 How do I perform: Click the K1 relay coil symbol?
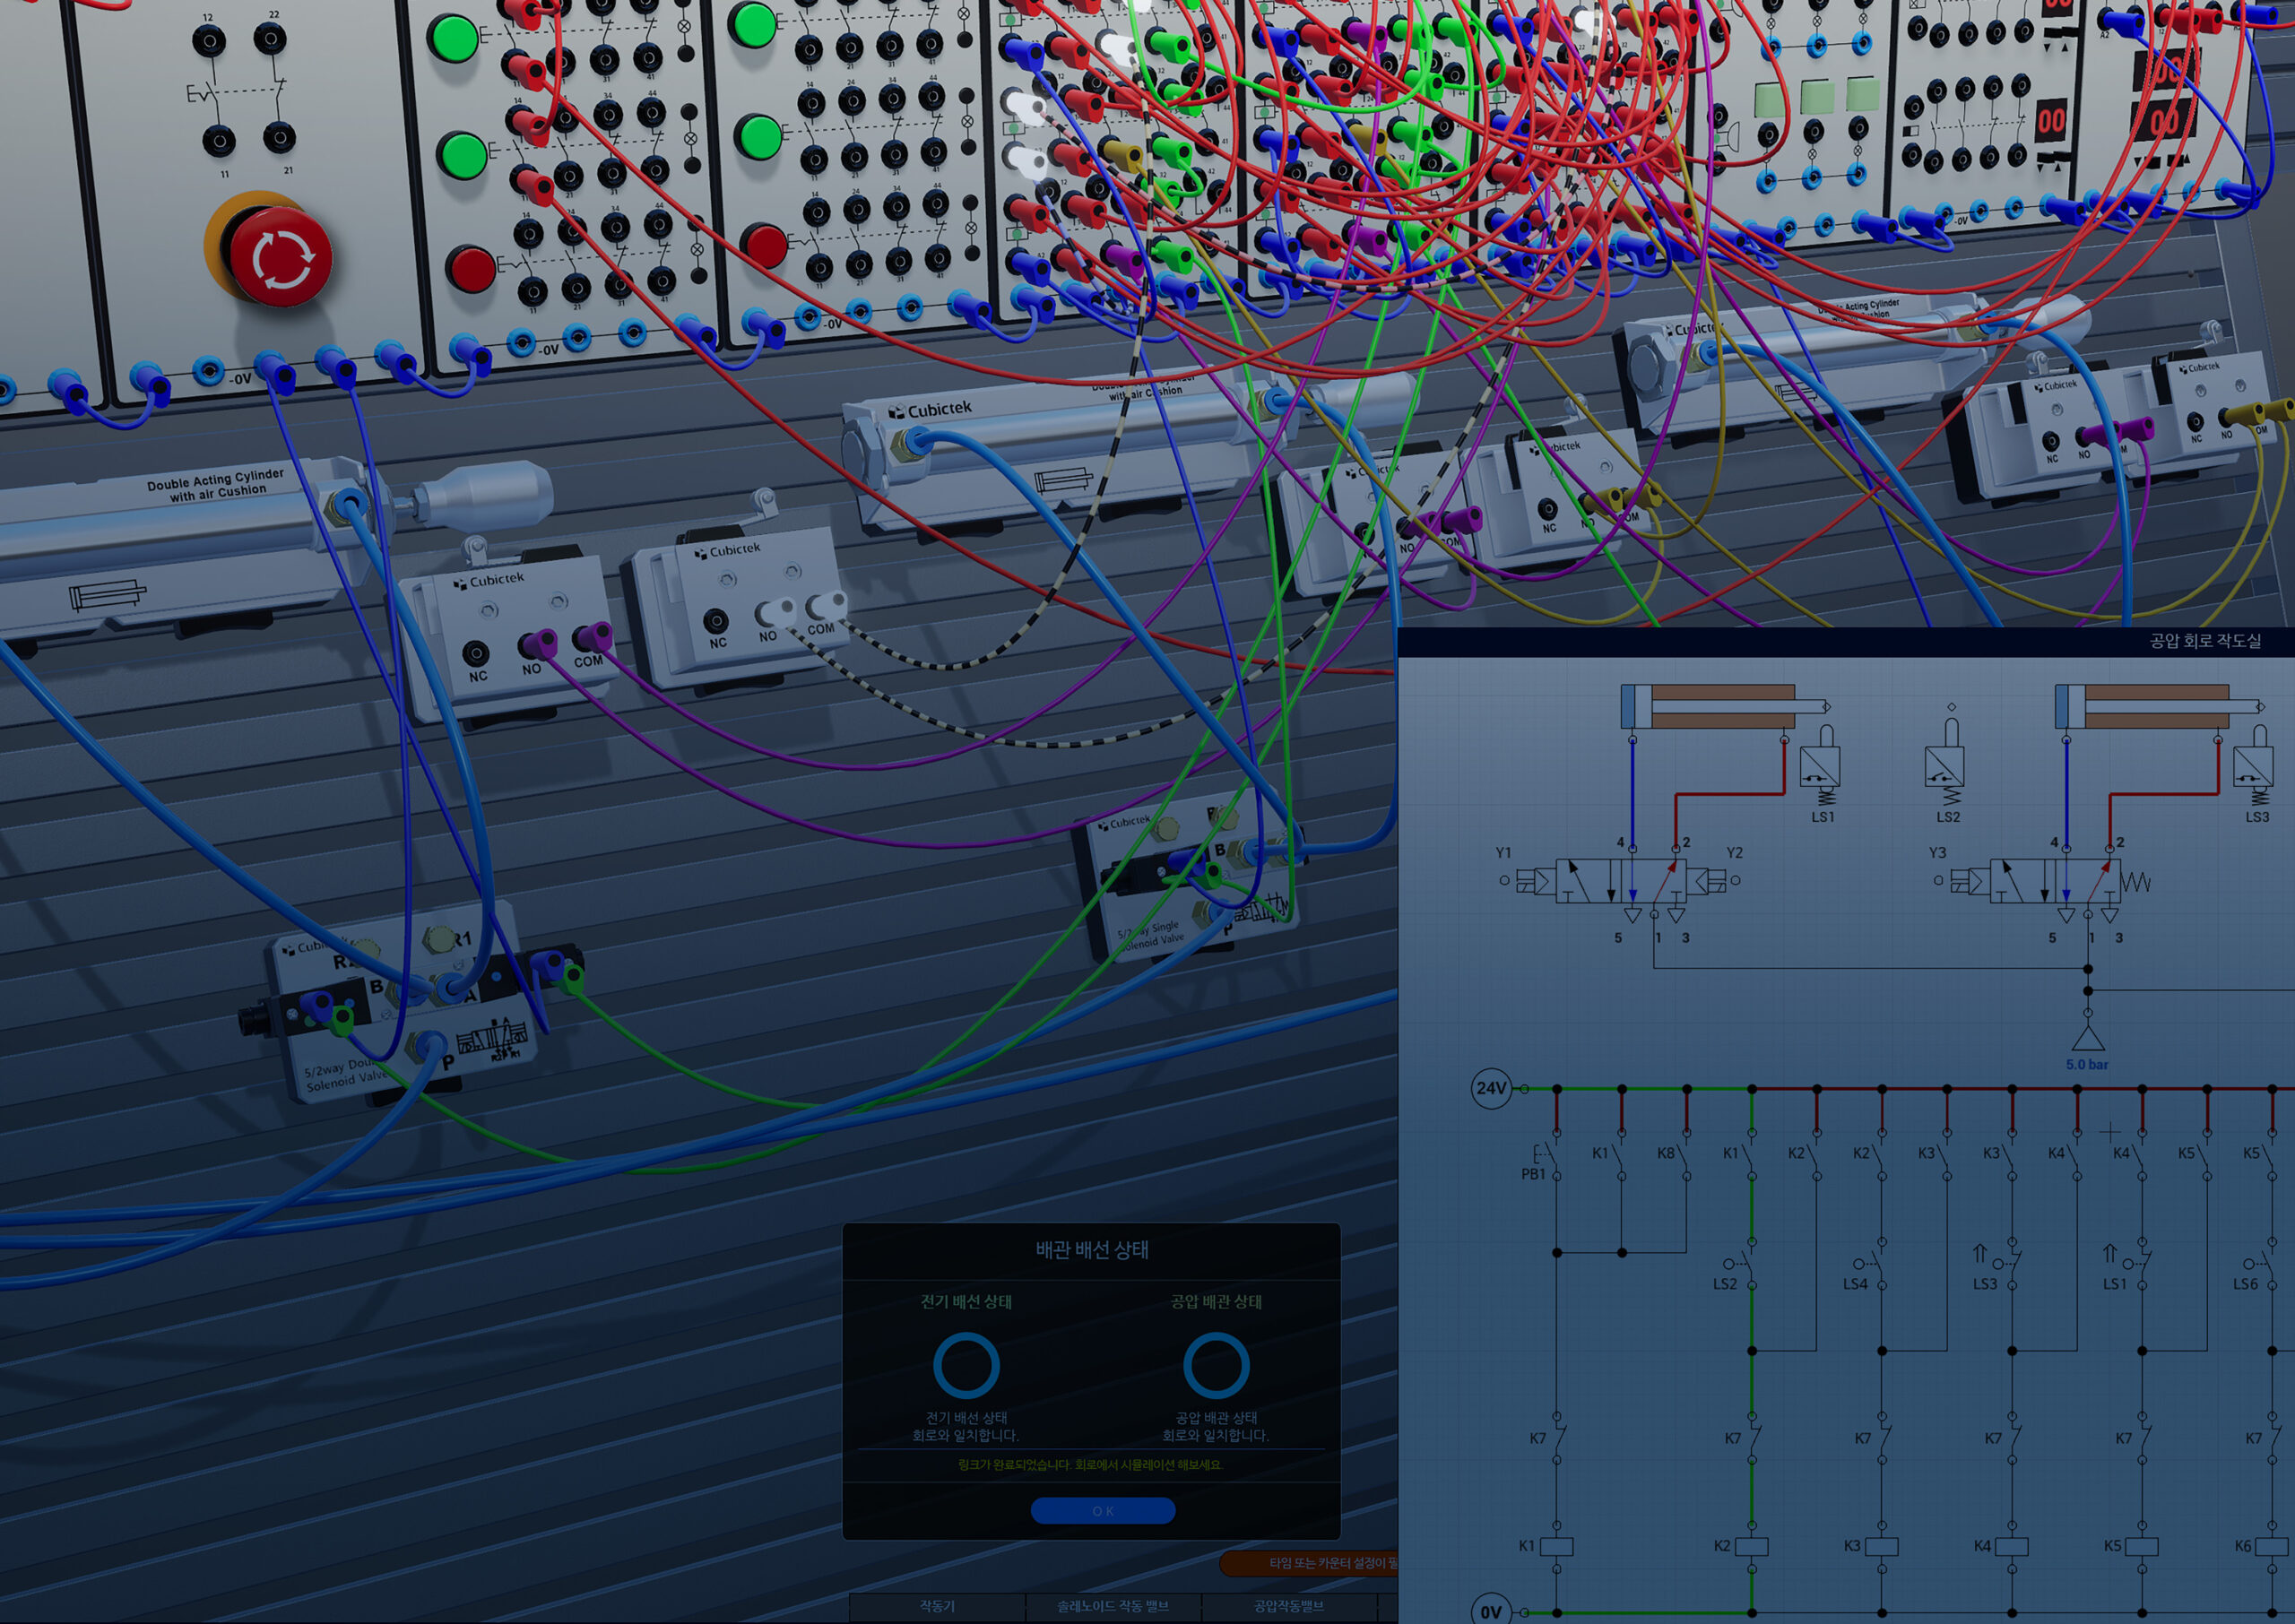[1556, 1546]
